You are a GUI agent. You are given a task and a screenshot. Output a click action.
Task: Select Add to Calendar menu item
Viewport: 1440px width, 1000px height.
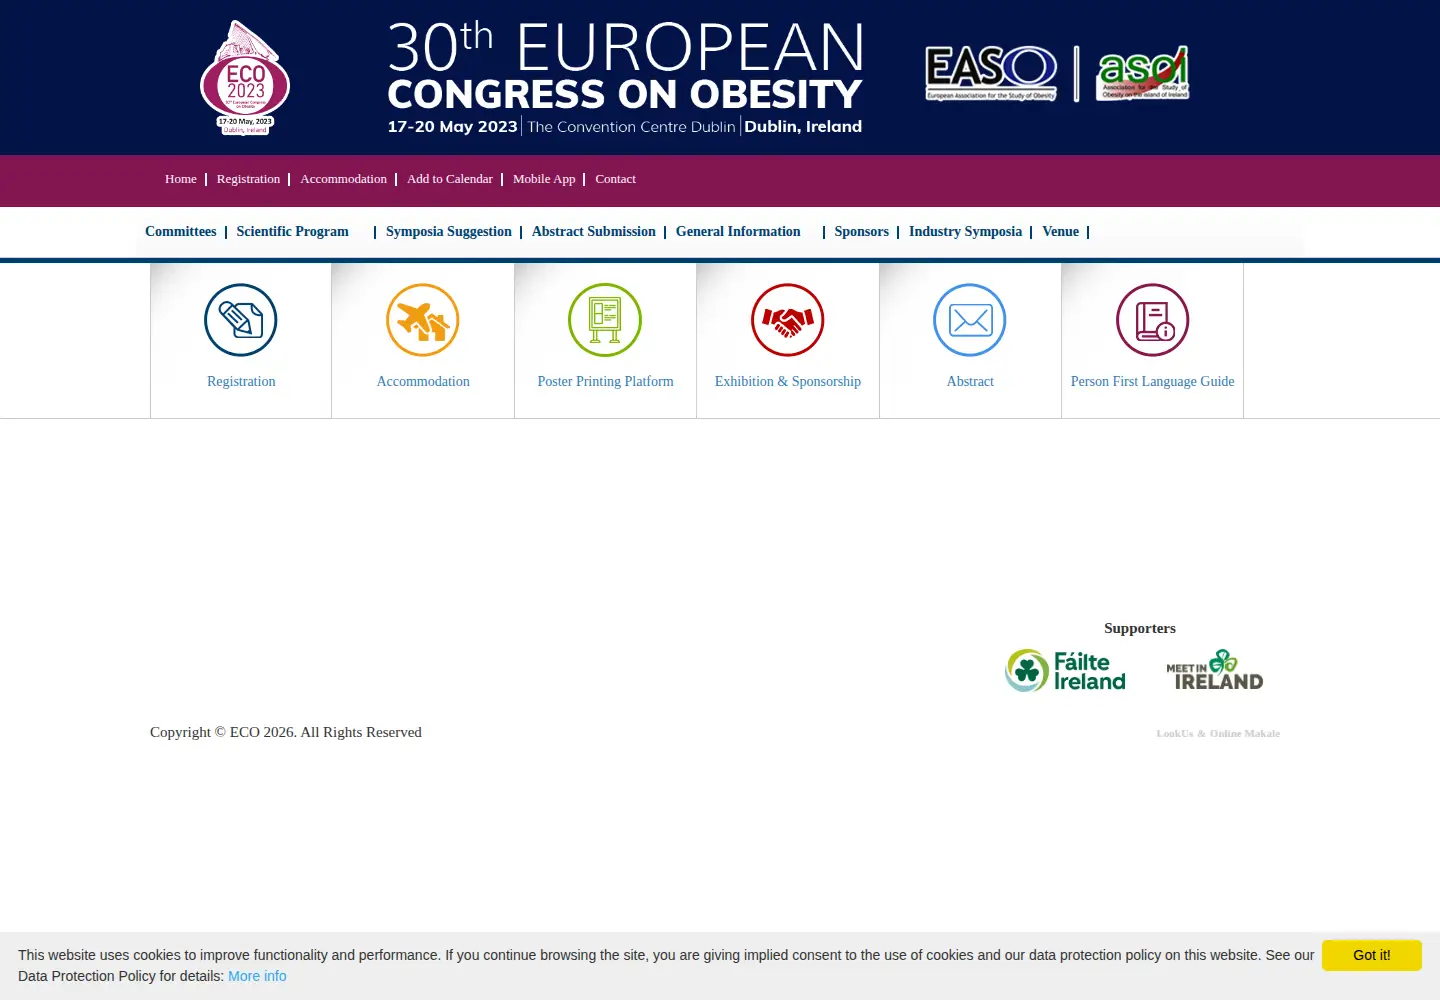[x=450, y=179]
